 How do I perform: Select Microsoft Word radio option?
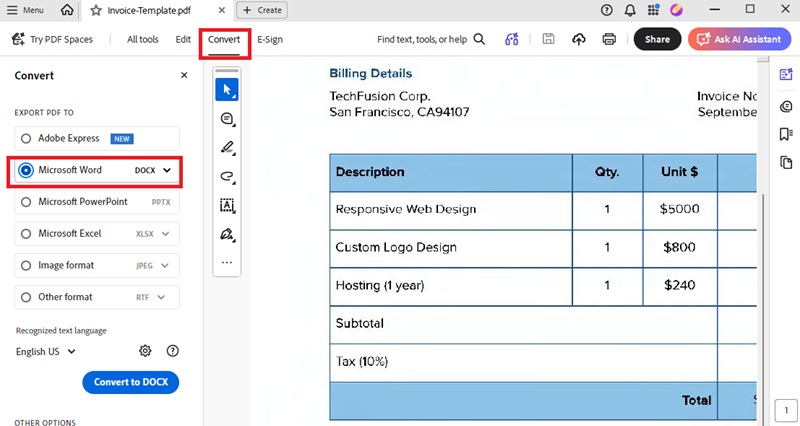coord(26,170)
